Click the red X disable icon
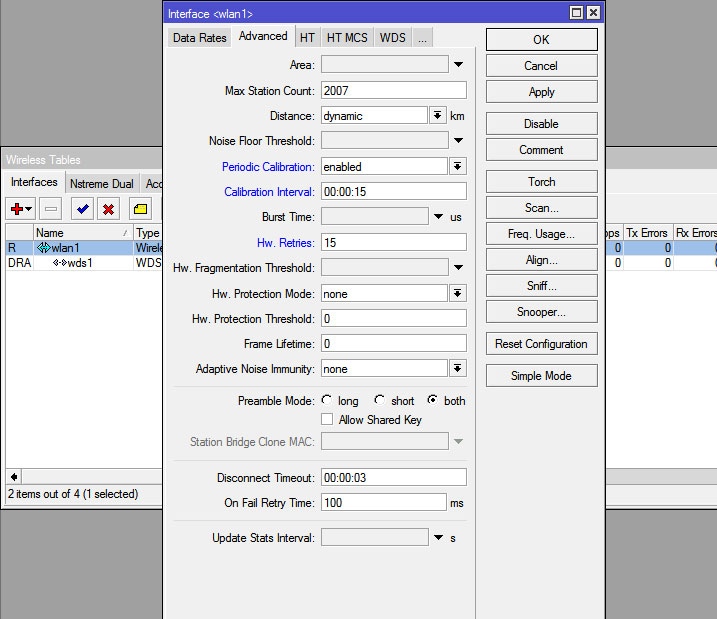This screenshot has width=717, height=619. click(108, 209)
